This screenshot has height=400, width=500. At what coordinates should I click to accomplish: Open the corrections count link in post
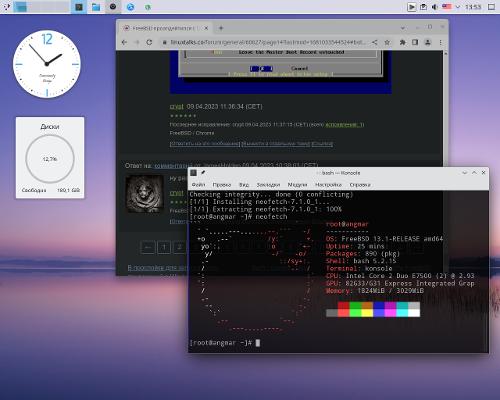point(345,124)
